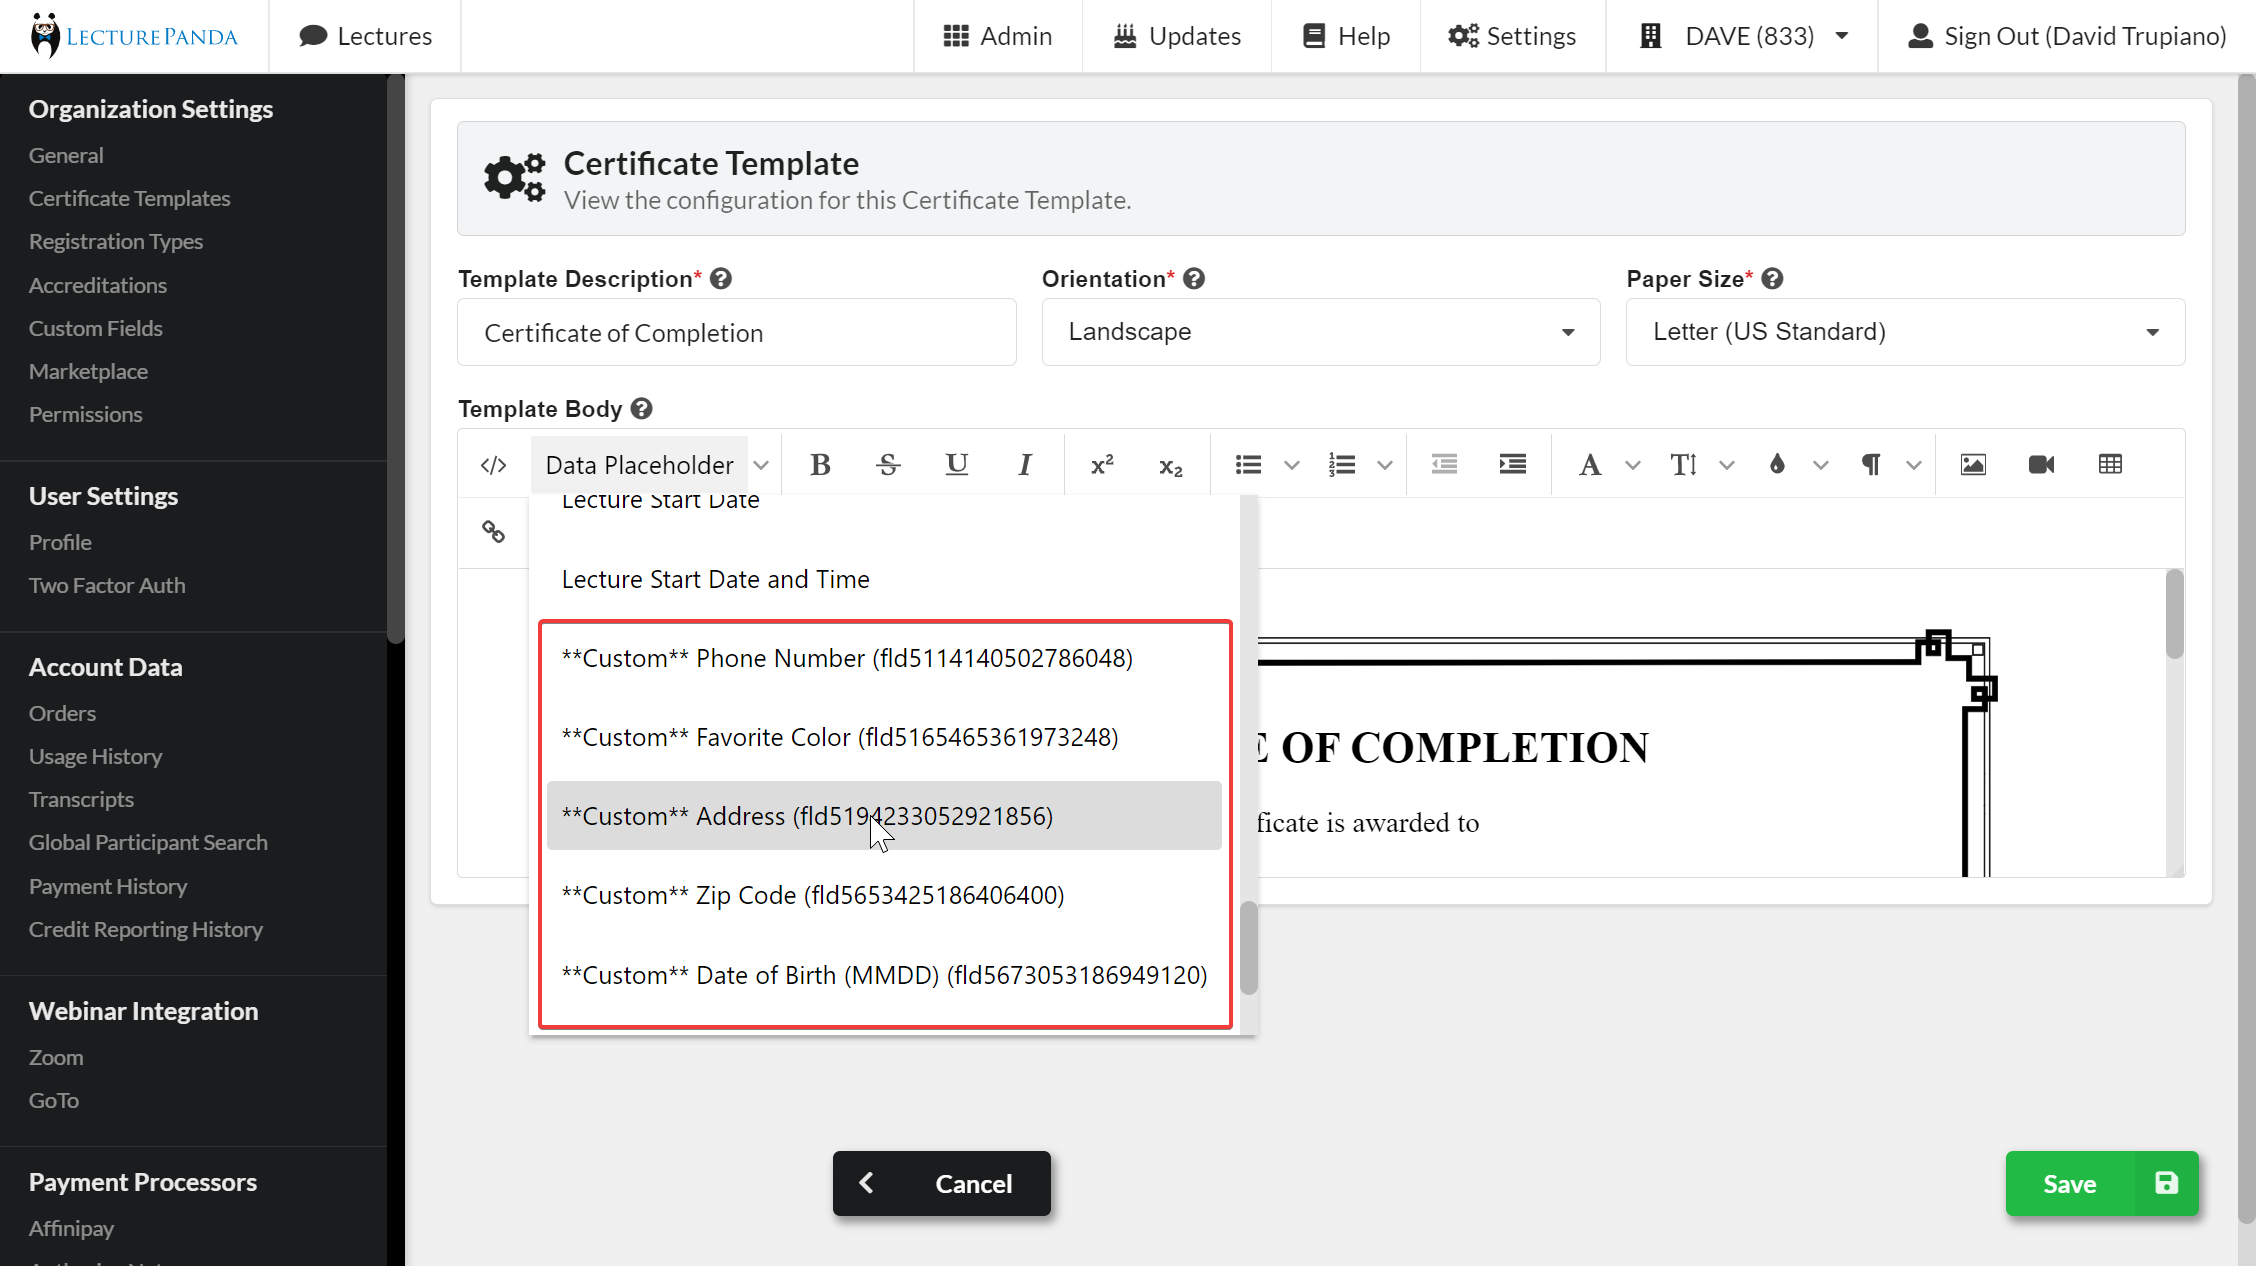This screenshot has width=2256, height=1266.
Task: Select Certificate Templates from sidebar
Action: 130,197
